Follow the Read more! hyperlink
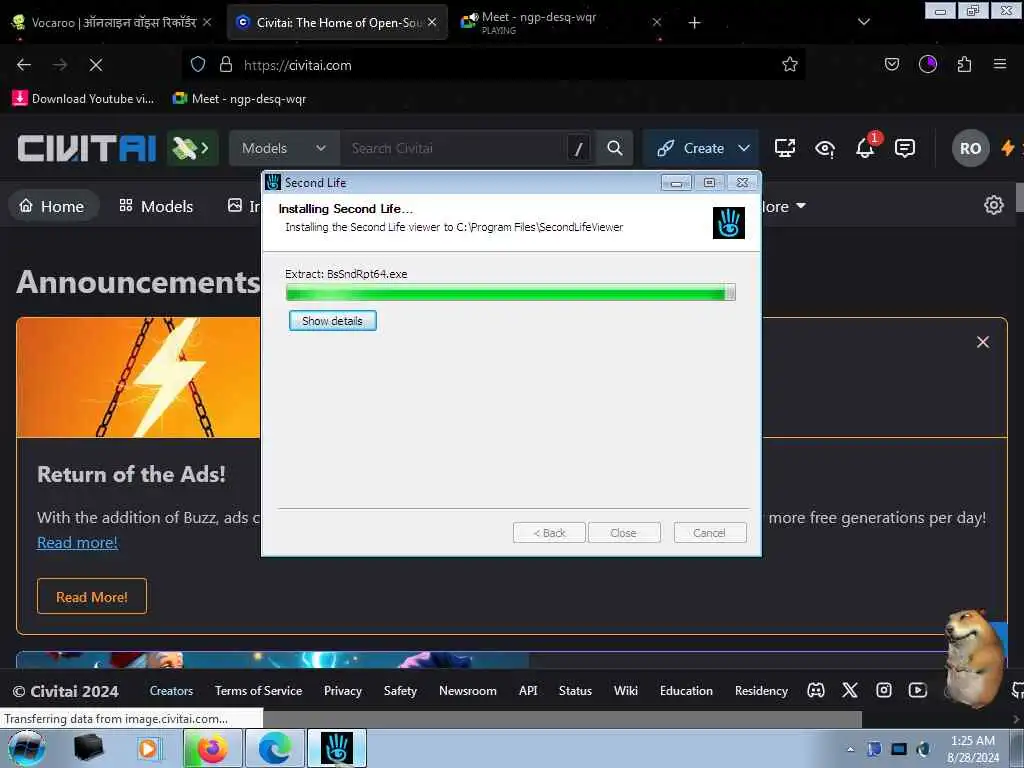This screenshot has height=768, width=1024. point(77,543)
